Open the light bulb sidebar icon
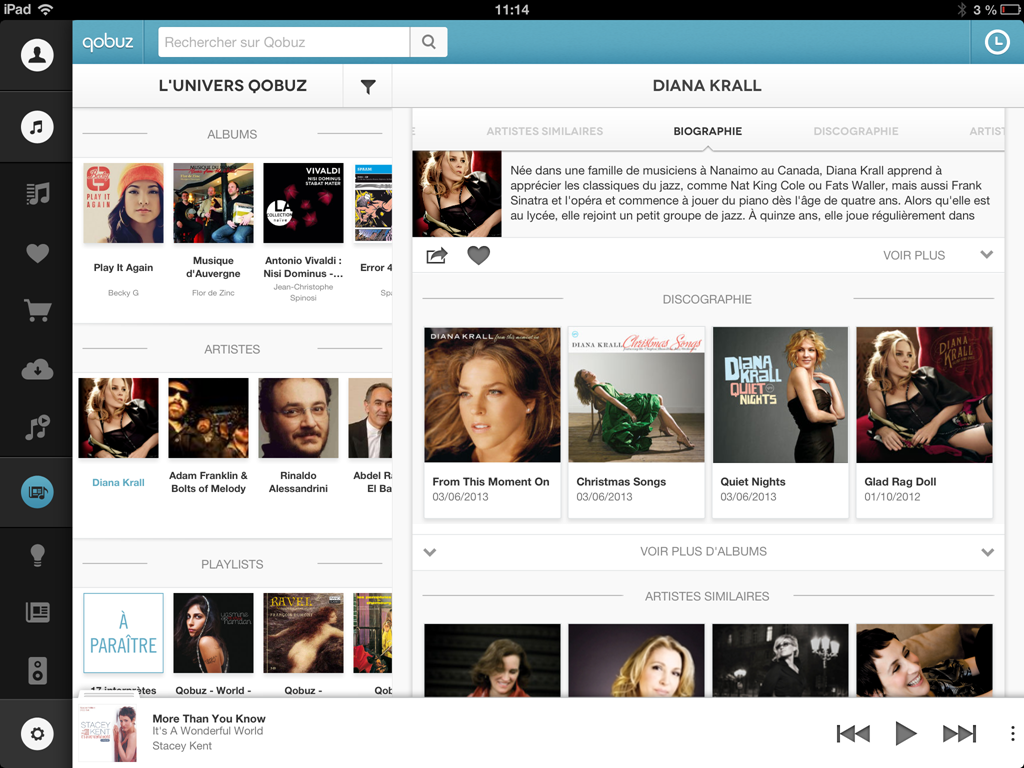The height and width of the screenshot is (768, 1024). click(37, 555)
